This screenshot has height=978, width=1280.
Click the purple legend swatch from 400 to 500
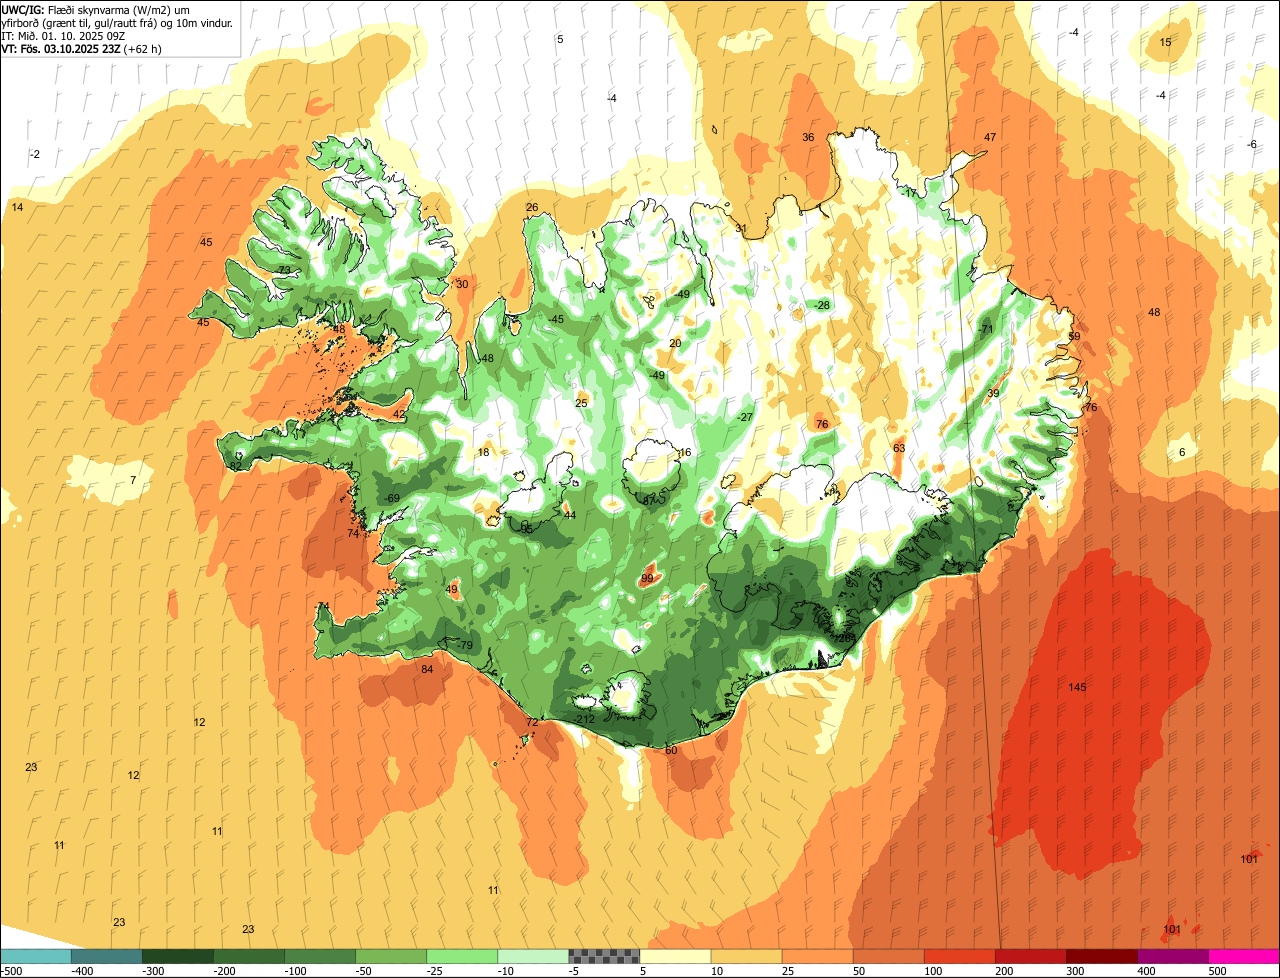[x=1173, y=956]
